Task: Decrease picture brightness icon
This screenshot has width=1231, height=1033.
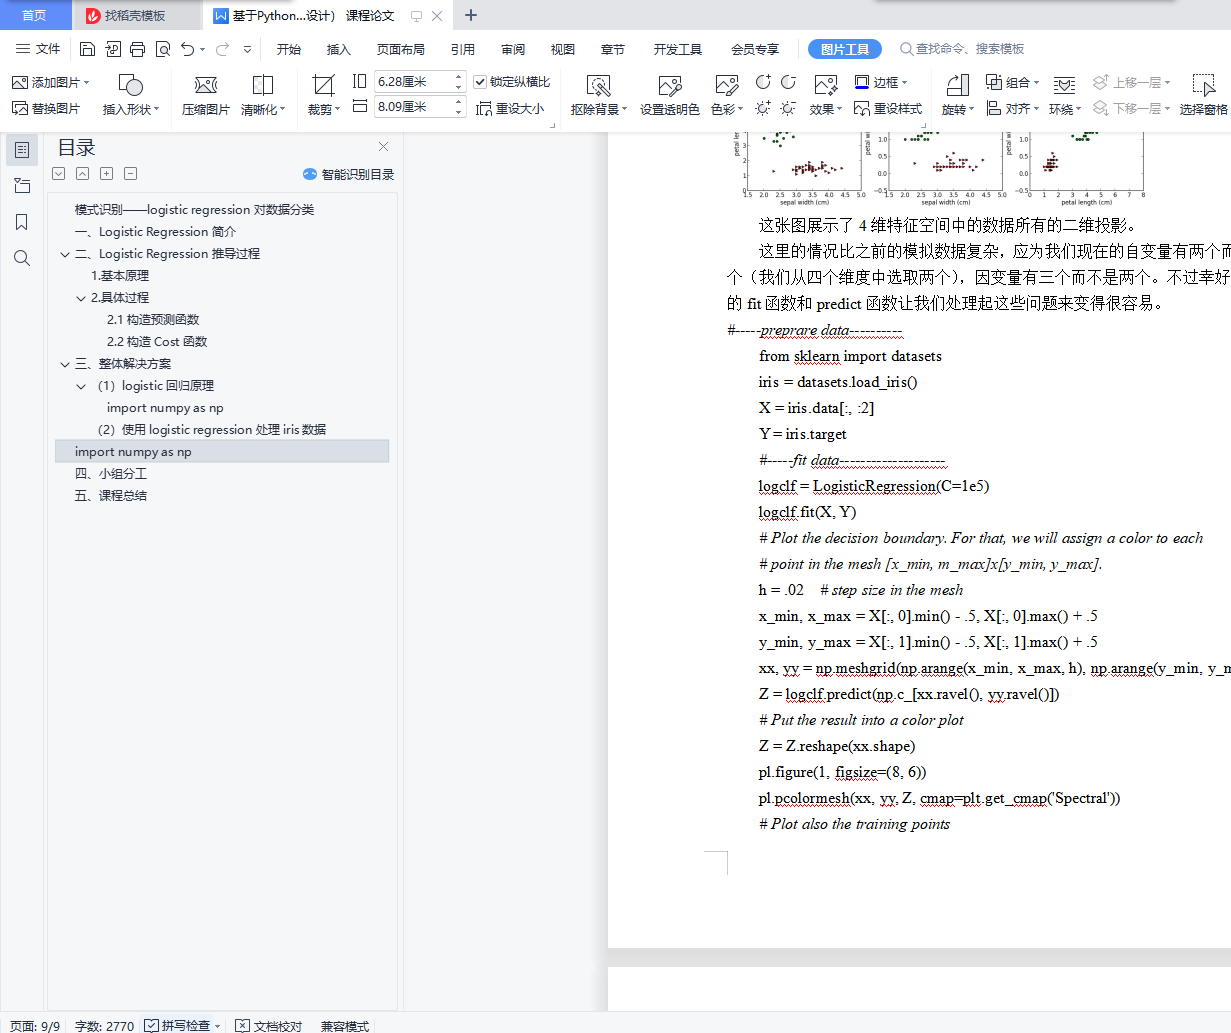Action: 788,108
